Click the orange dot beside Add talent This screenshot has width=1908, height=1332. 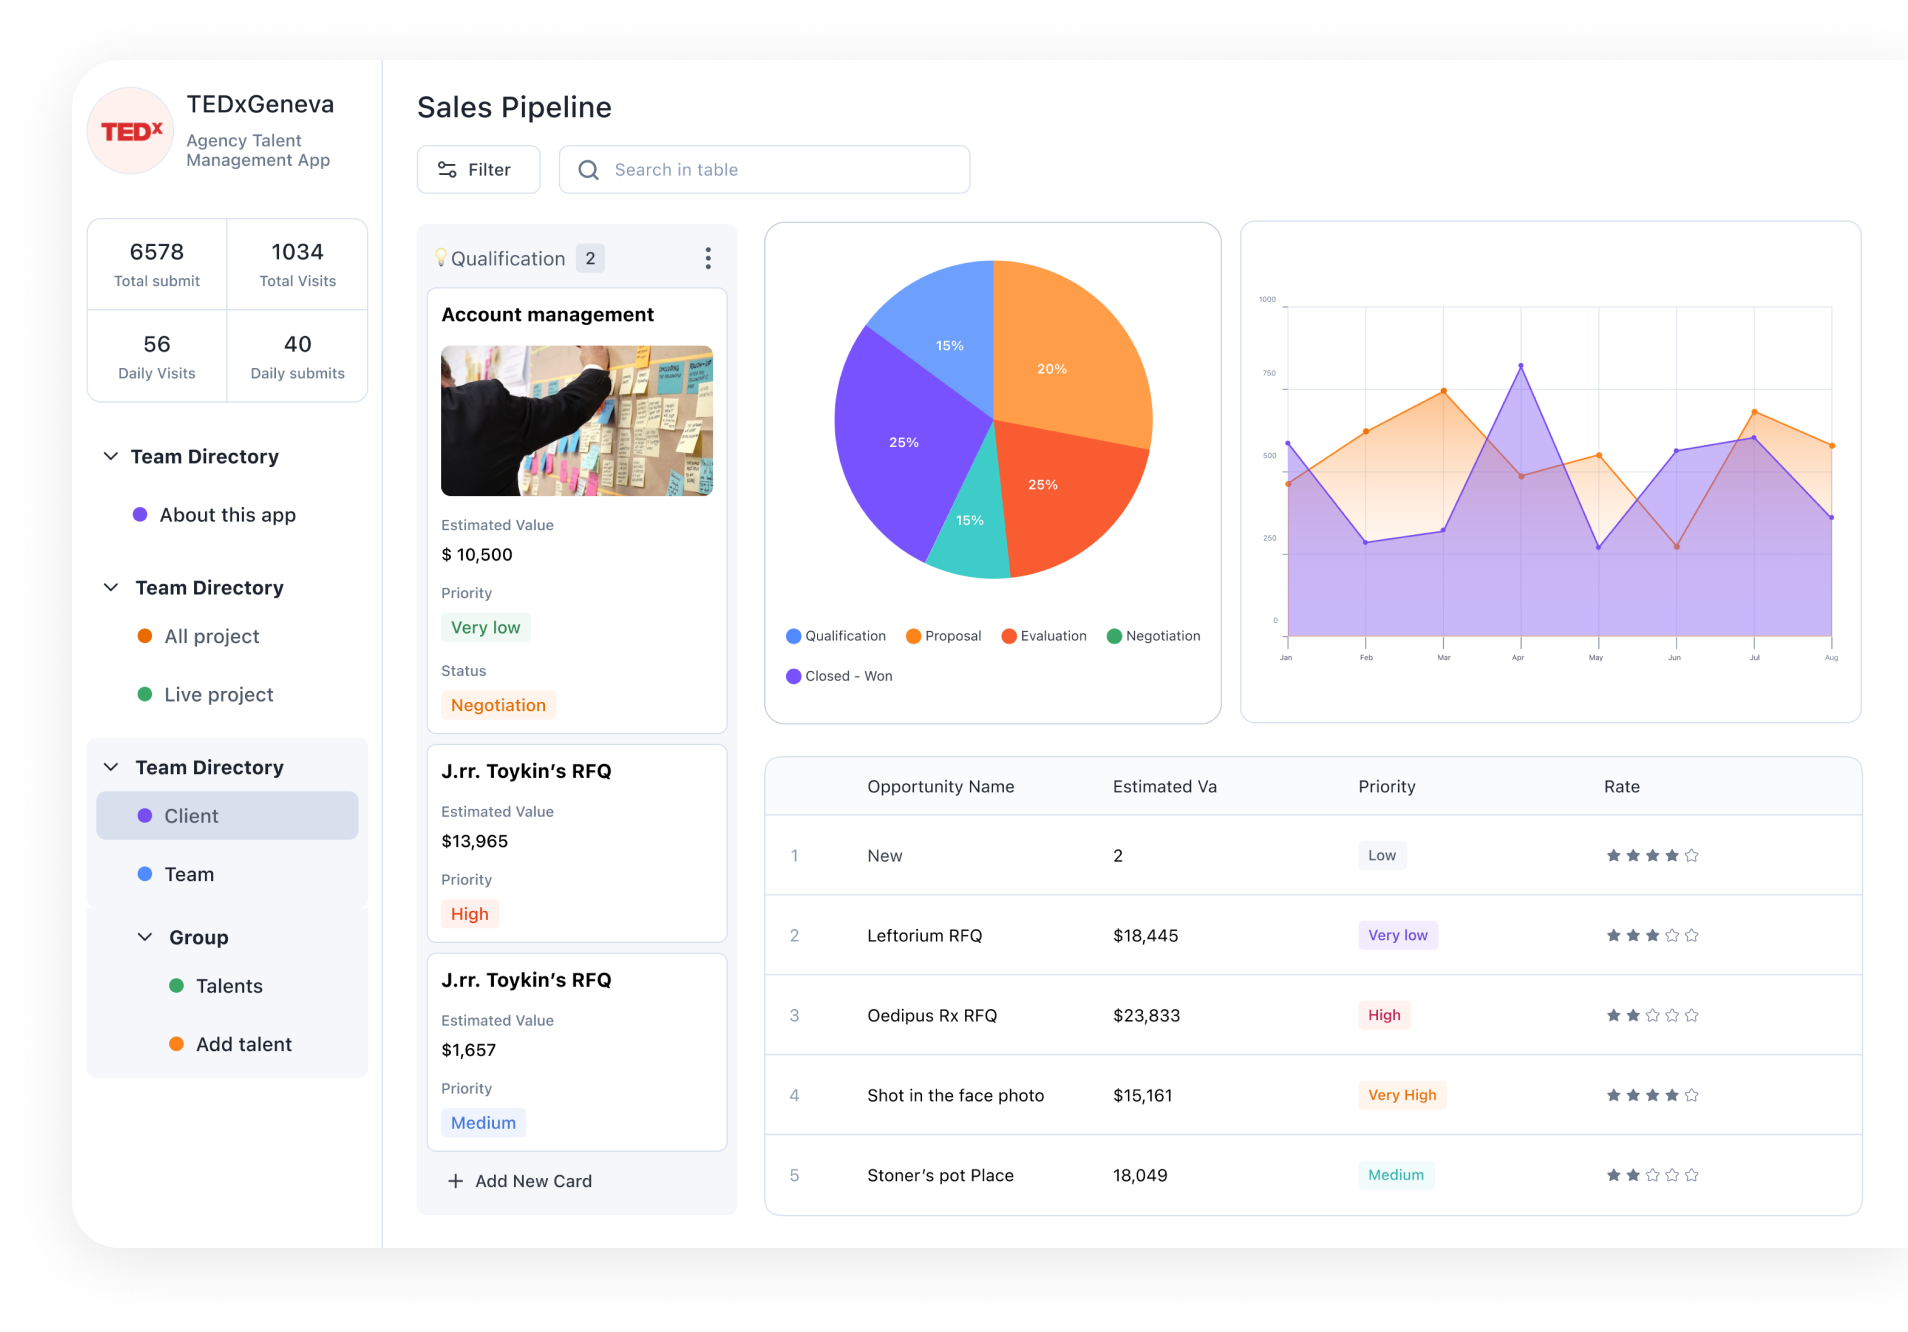[177, 1044]
